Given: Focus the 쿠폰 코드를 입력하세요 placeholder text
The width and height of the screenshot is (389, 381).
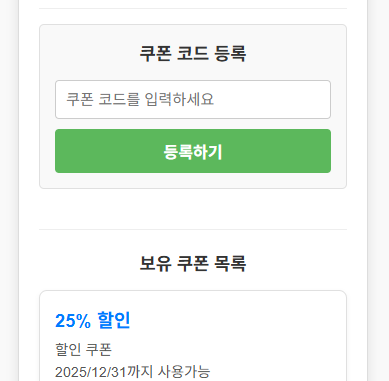Looking at the screenshot, I should [140, 99].
